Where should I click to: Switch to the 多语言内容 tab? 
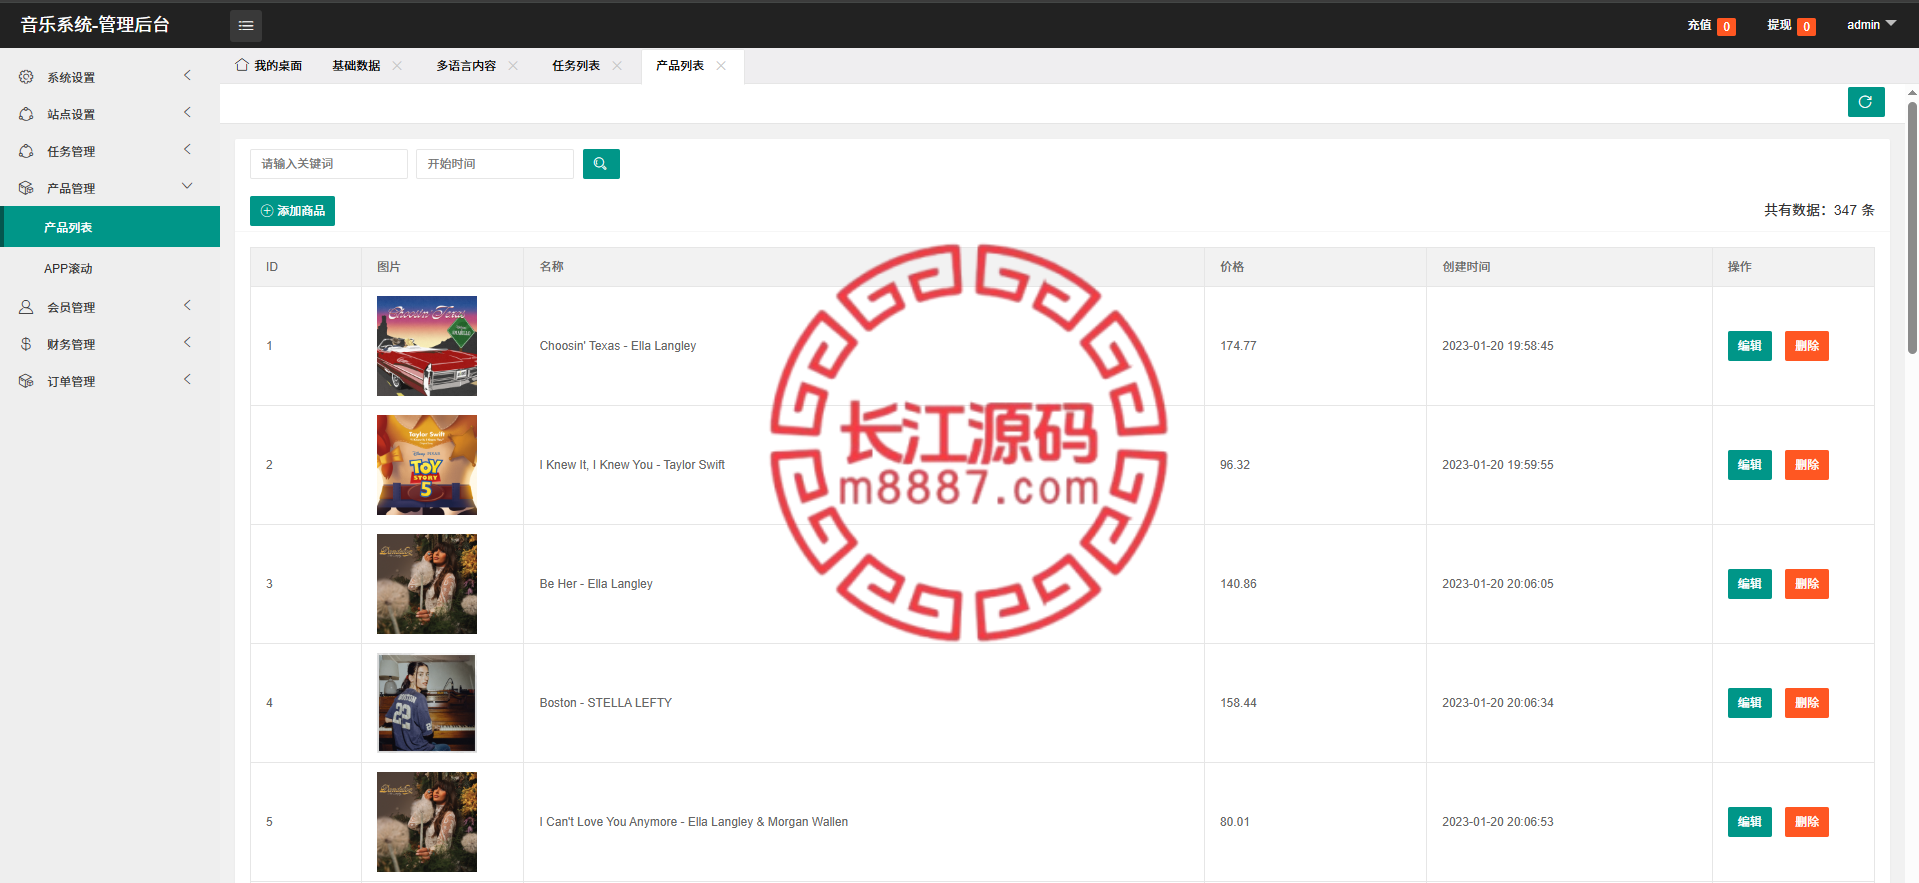point(466,66)
